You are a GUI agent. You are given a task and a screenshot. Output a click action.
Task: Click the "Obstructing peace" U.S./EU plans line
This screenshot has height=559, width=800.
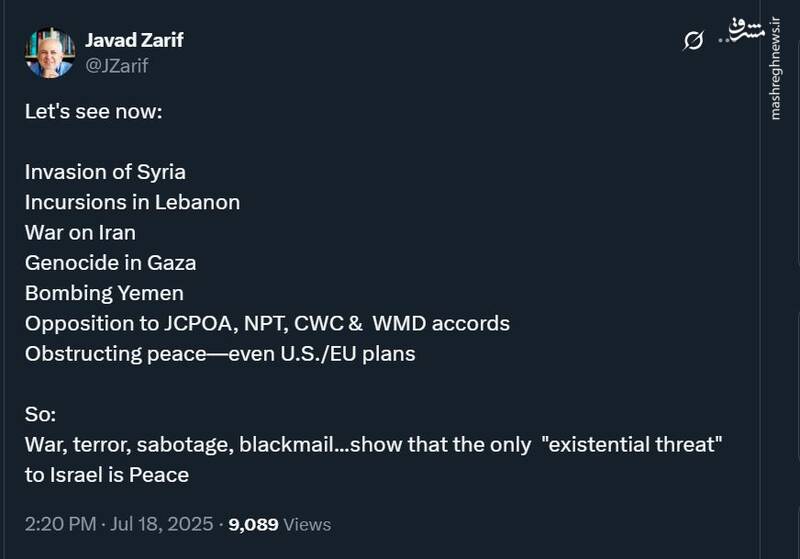pos(220,354)
